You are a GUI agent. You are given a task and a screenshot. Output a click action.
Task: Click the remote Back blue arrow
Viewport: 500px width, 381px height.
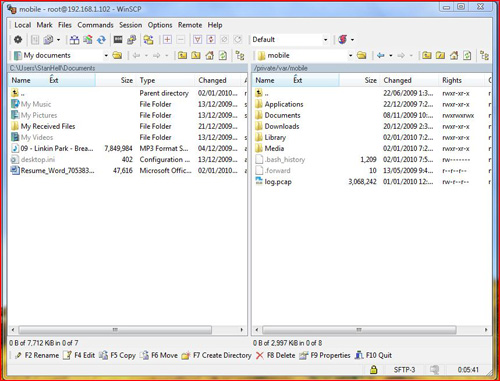pyautogui.click(x=381, y=55)
